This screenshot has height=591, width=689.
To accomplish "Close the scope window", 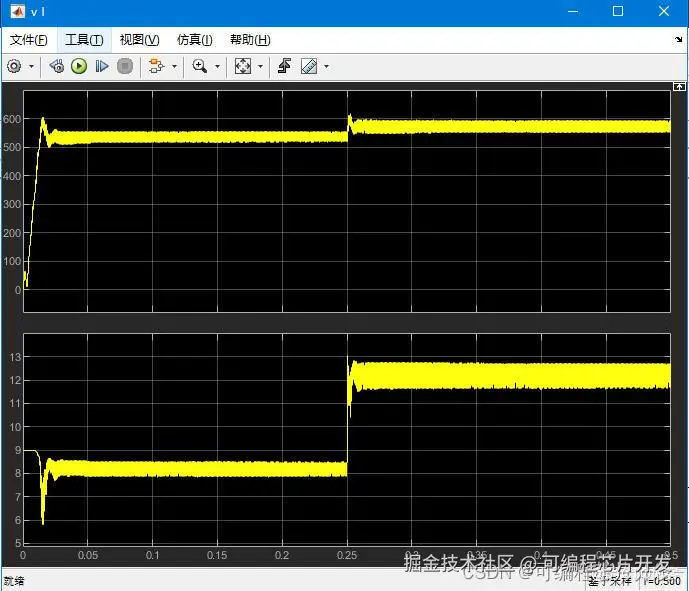I will tap(664, 11).
